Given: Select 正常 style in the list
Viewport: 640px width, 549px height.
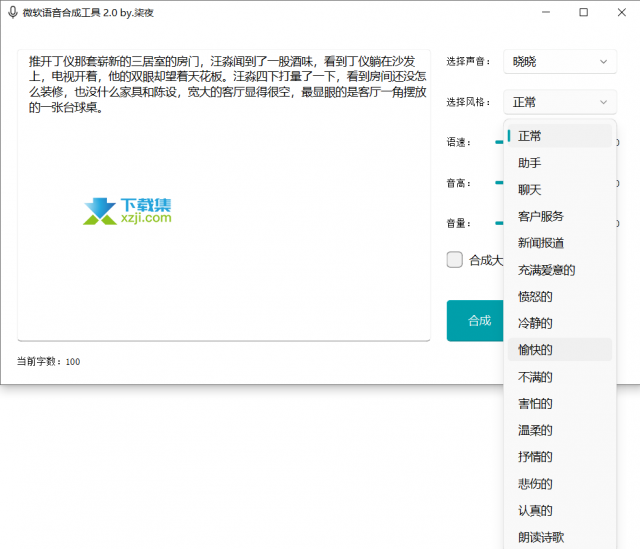Looking at the screenshot, I should click(560, 136).
